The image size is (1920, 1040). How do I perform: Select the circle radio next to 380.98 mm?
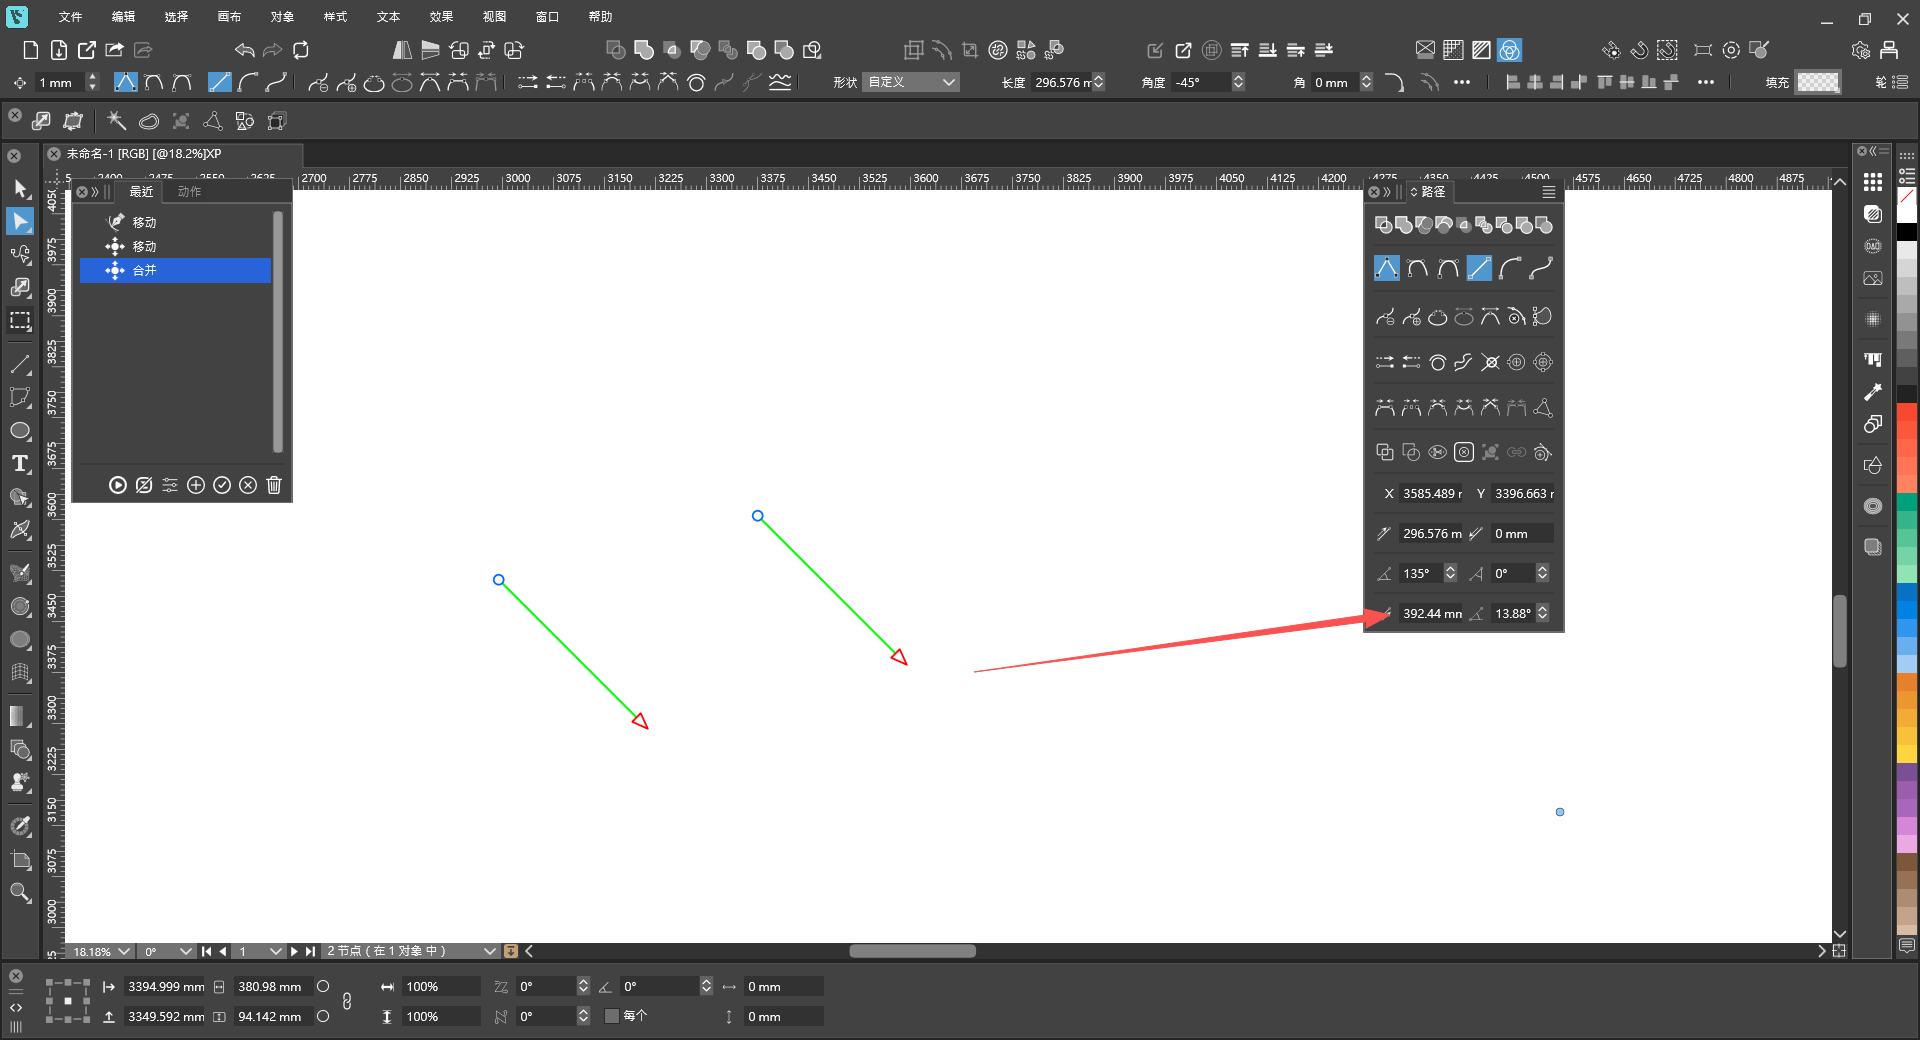click(323, 986)
